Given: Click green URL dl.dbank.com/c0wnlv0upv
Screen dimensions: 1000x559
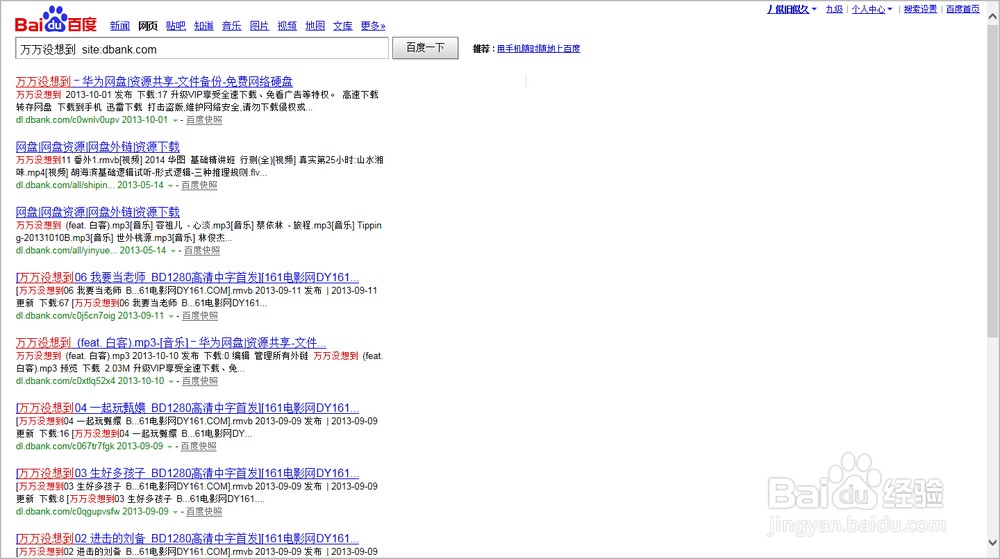Looking at the screenshot, I should 68,120.
